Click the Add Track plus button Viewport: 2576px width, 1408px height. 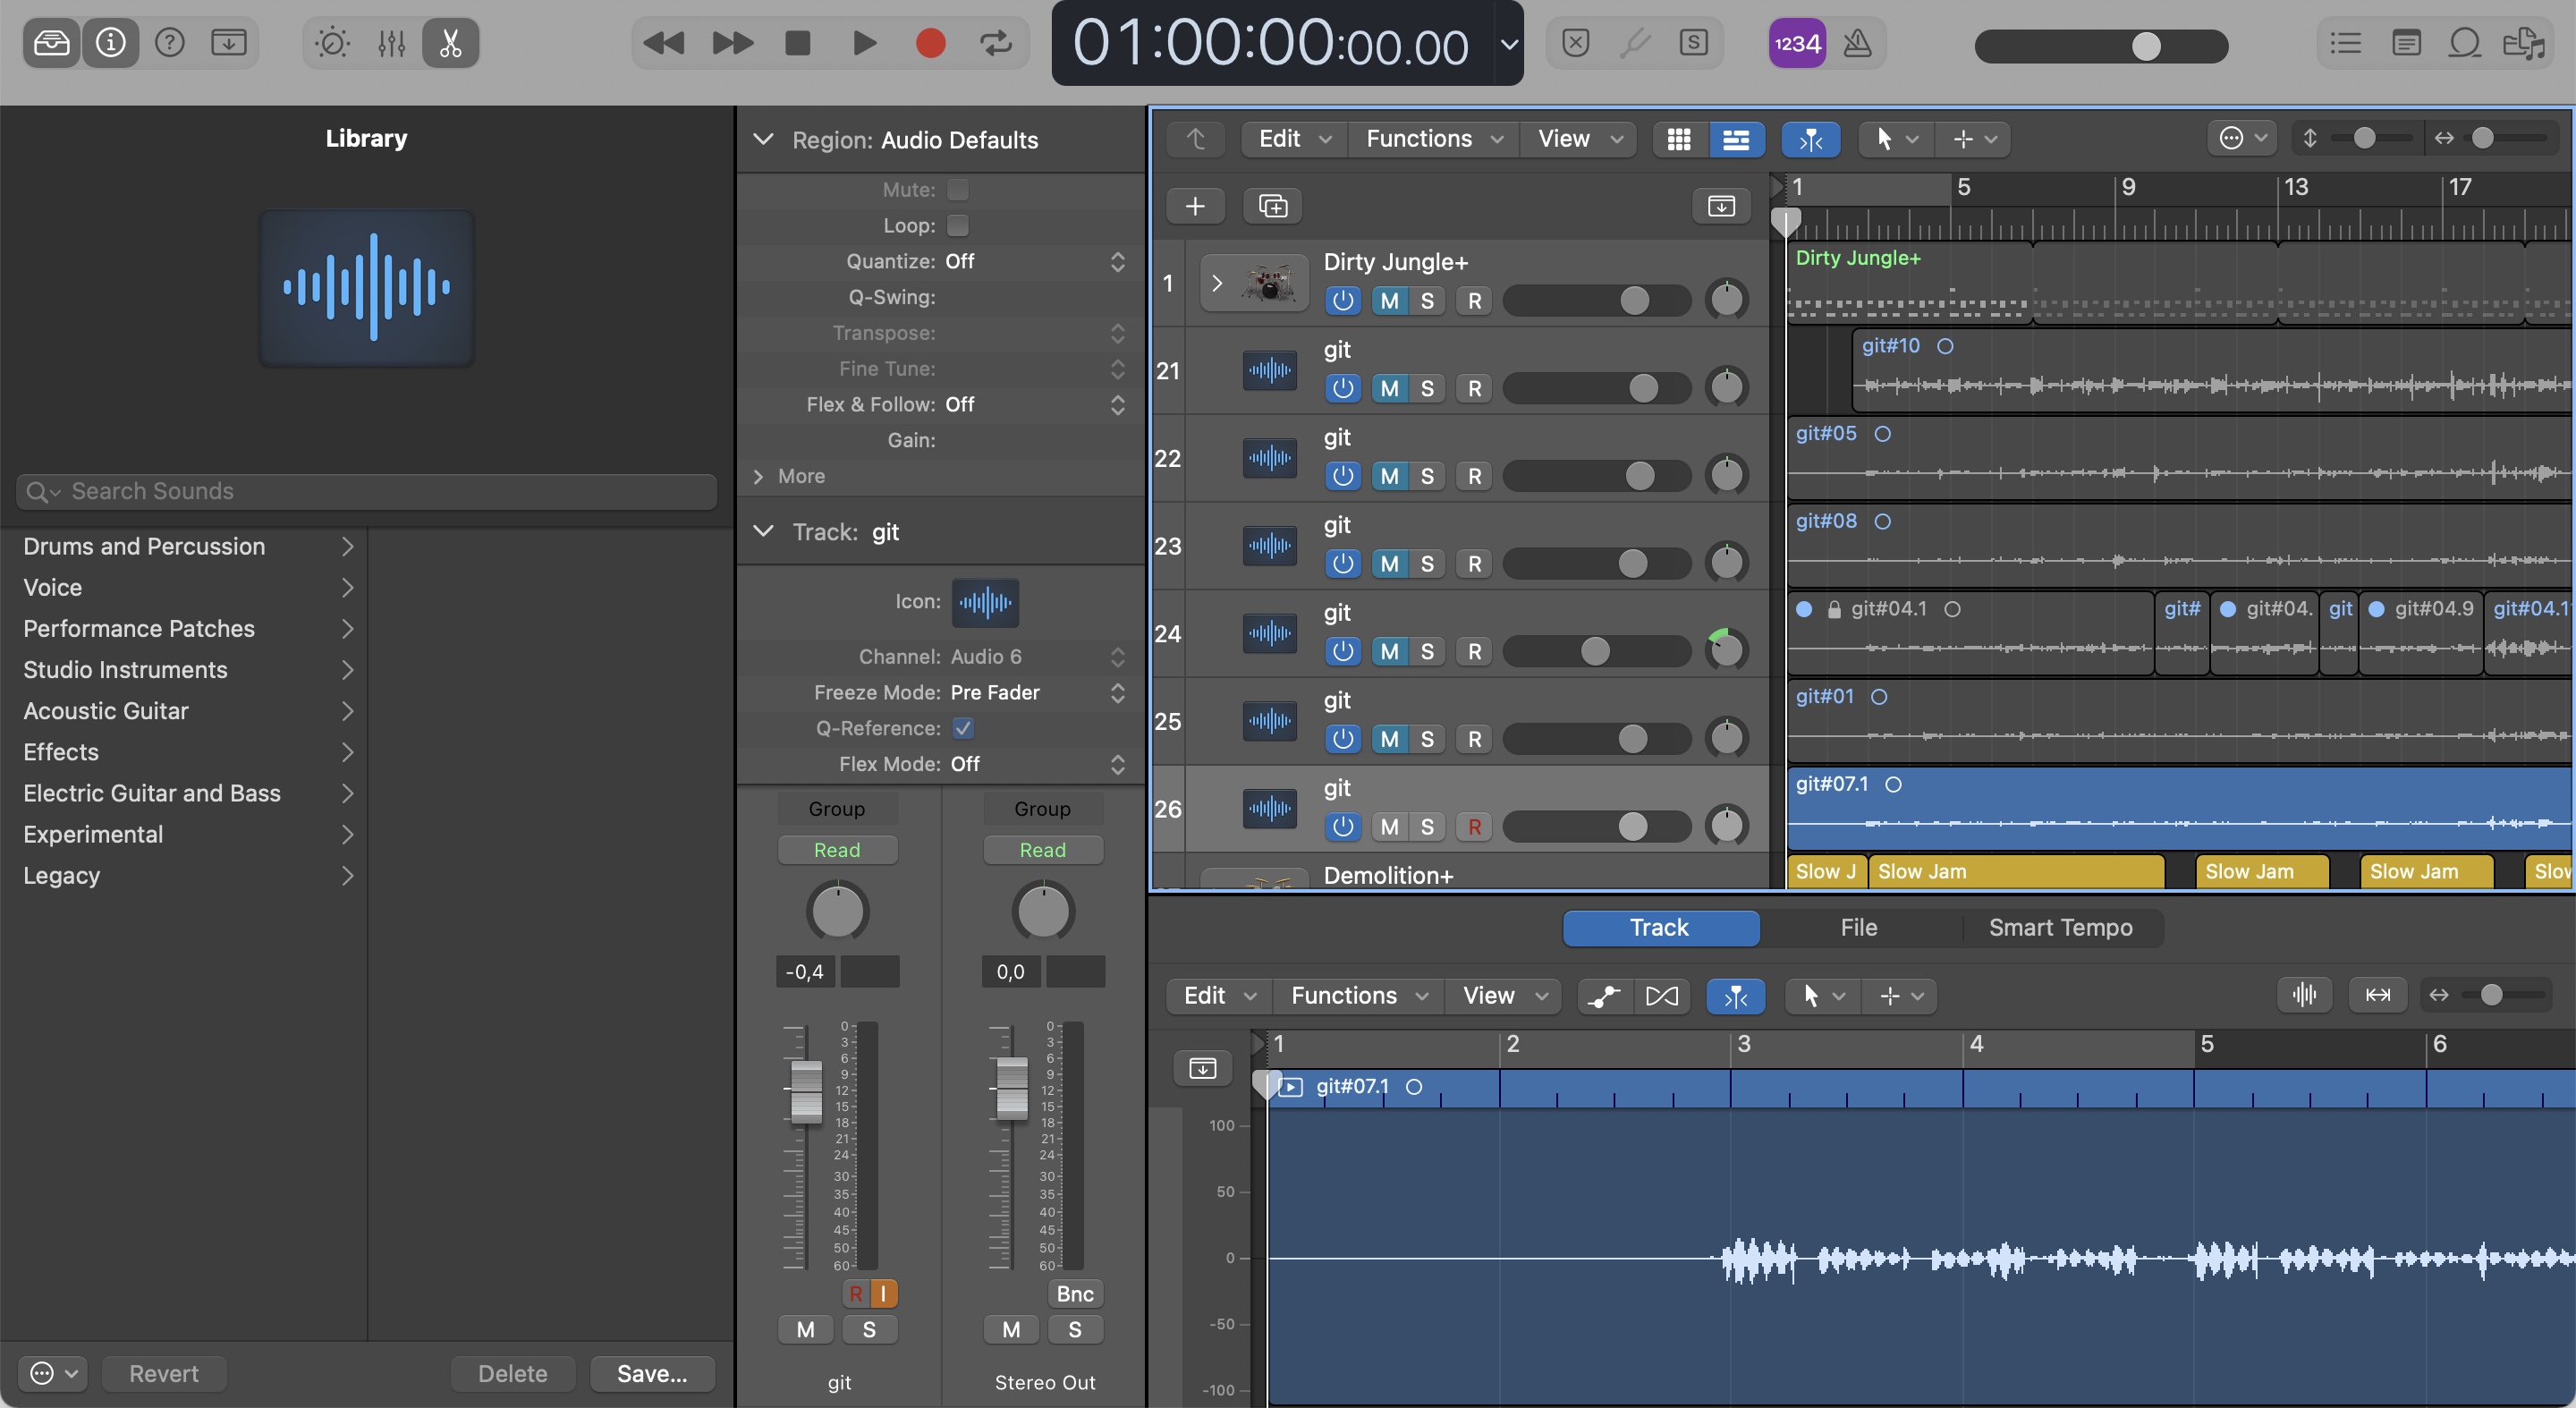(1194, 206)
